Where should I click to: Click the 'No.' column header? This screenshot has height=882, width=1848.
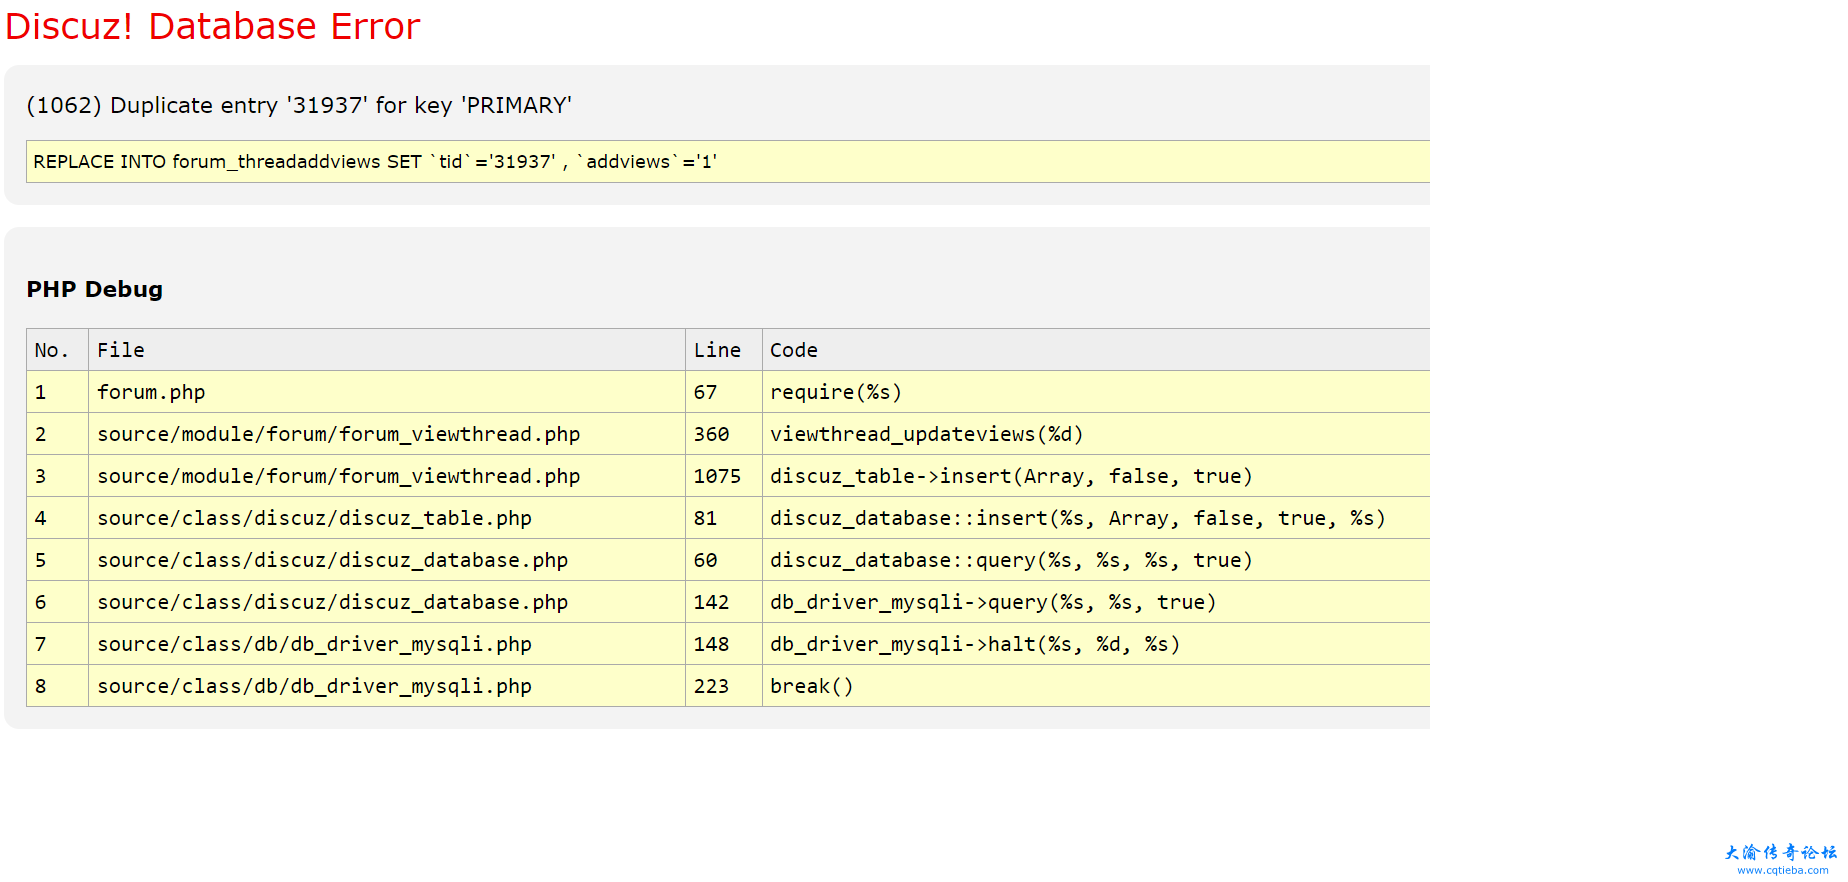(x=58, y=350)
